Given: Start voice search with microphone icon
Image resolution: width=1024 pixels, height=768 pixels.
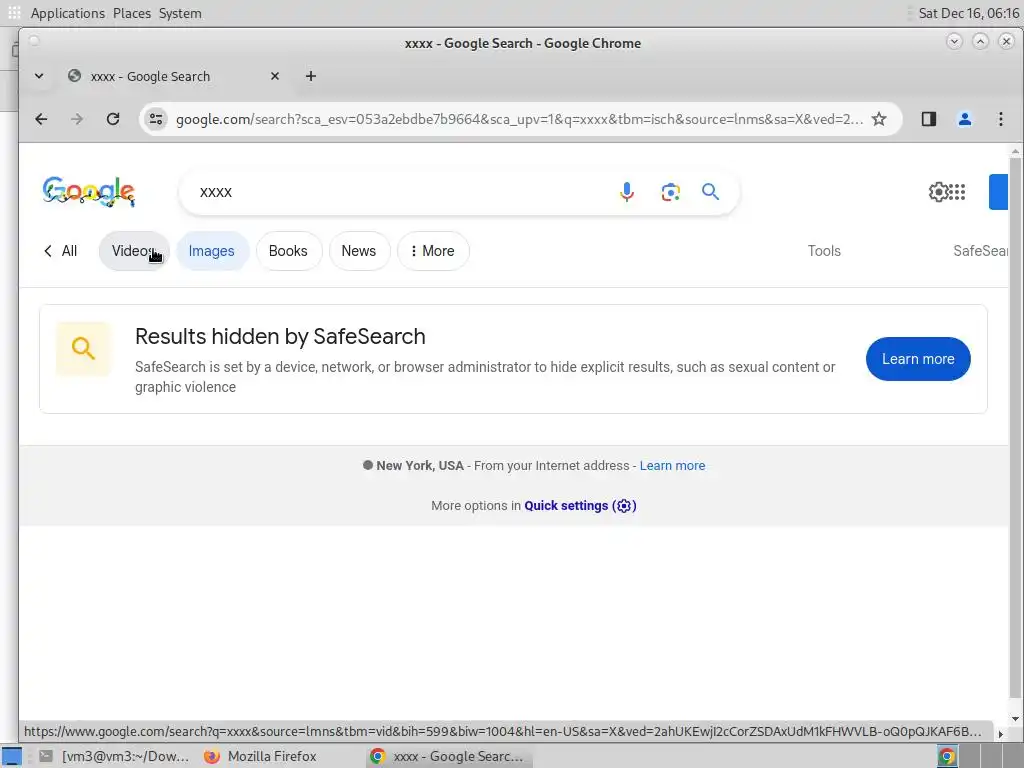Looking at the screenshot, I should (627, 192).
